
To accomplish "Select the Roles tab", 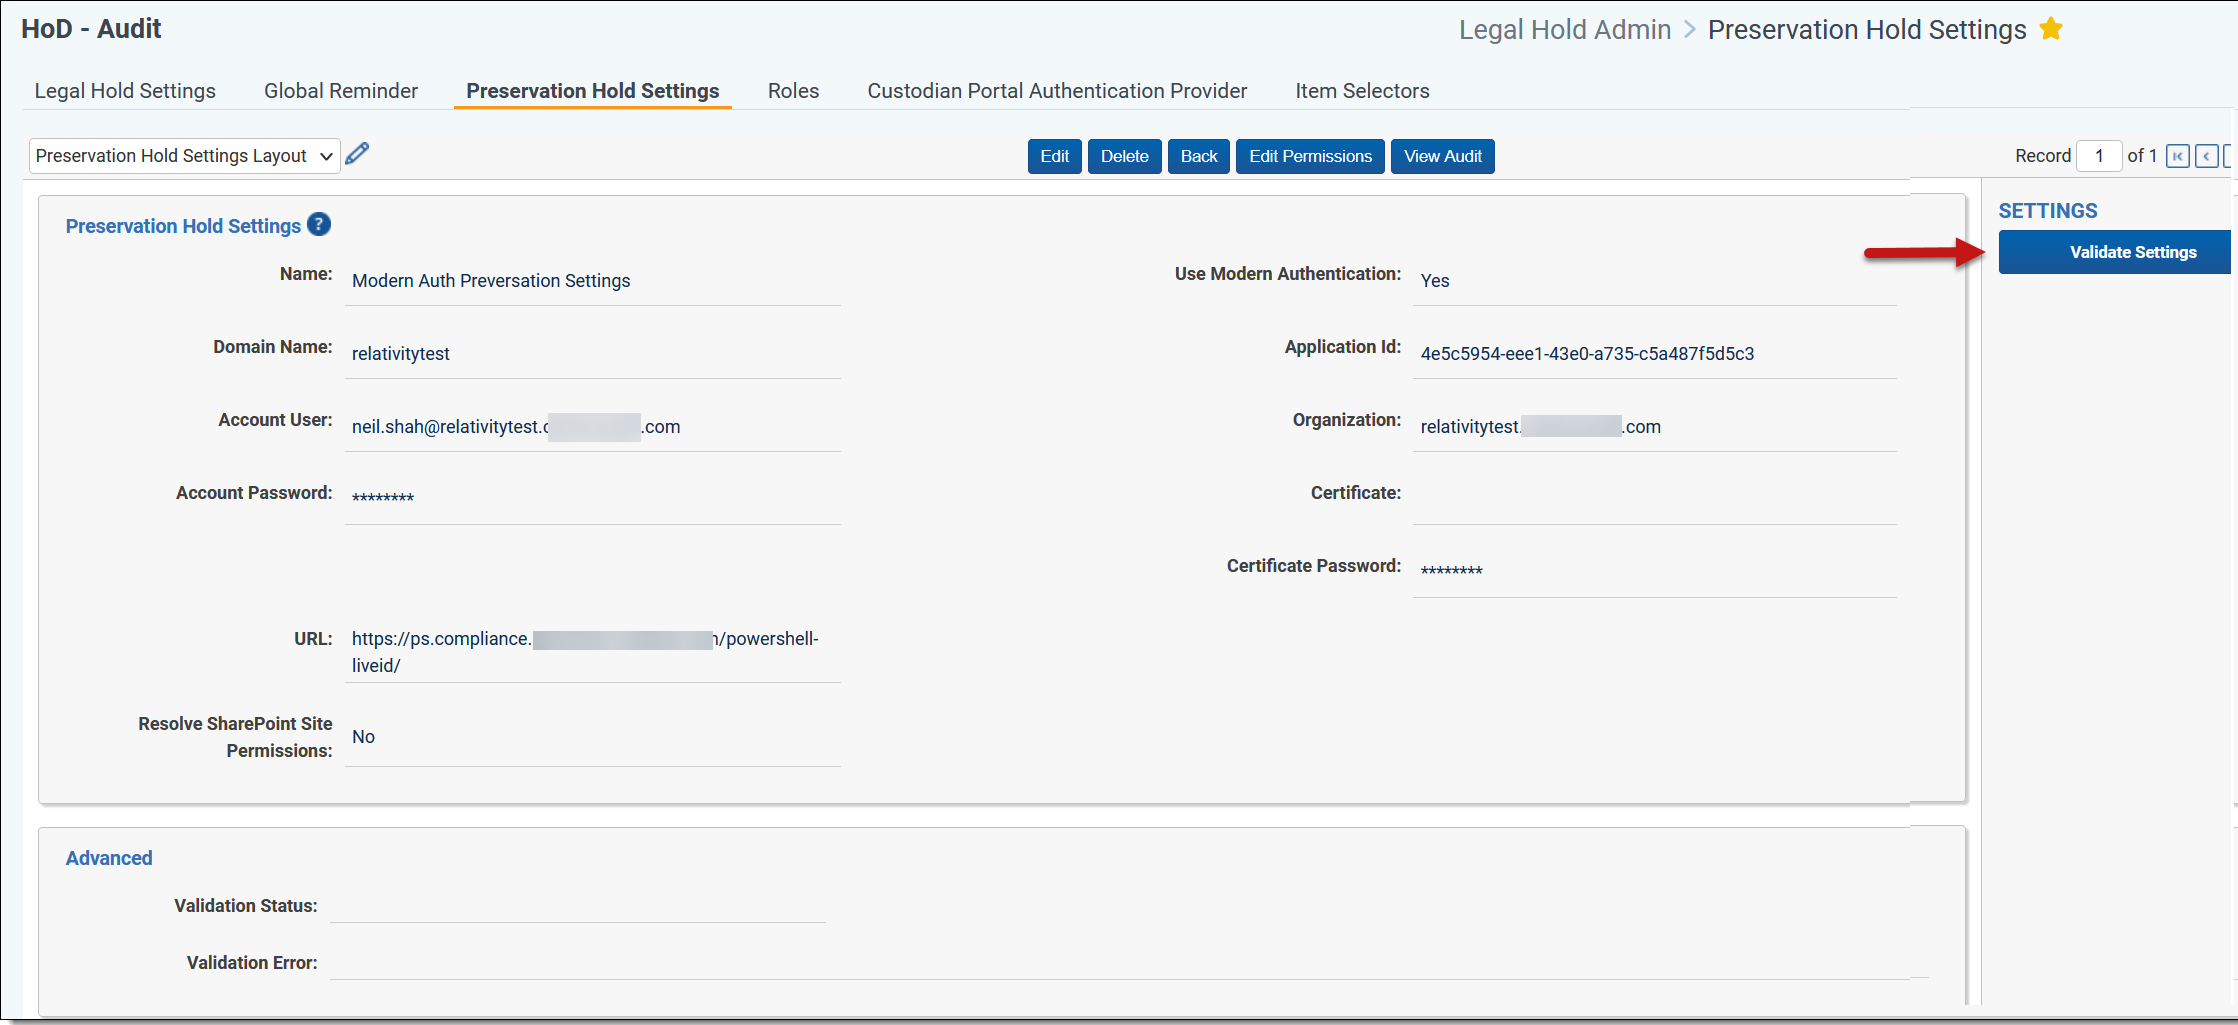I will click(793, 91).
